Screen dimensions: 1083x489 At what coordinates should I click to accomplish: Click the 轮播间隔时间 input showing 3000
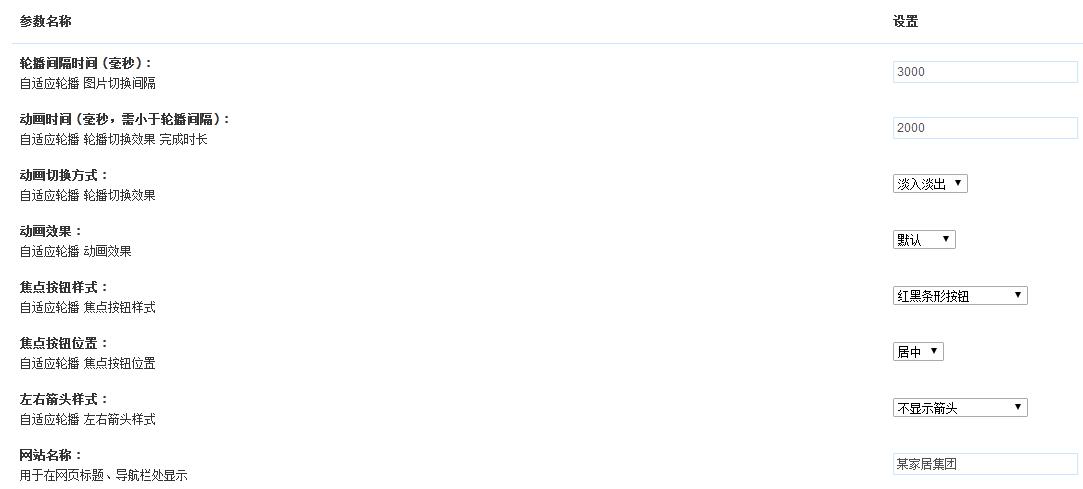(985, 72)
